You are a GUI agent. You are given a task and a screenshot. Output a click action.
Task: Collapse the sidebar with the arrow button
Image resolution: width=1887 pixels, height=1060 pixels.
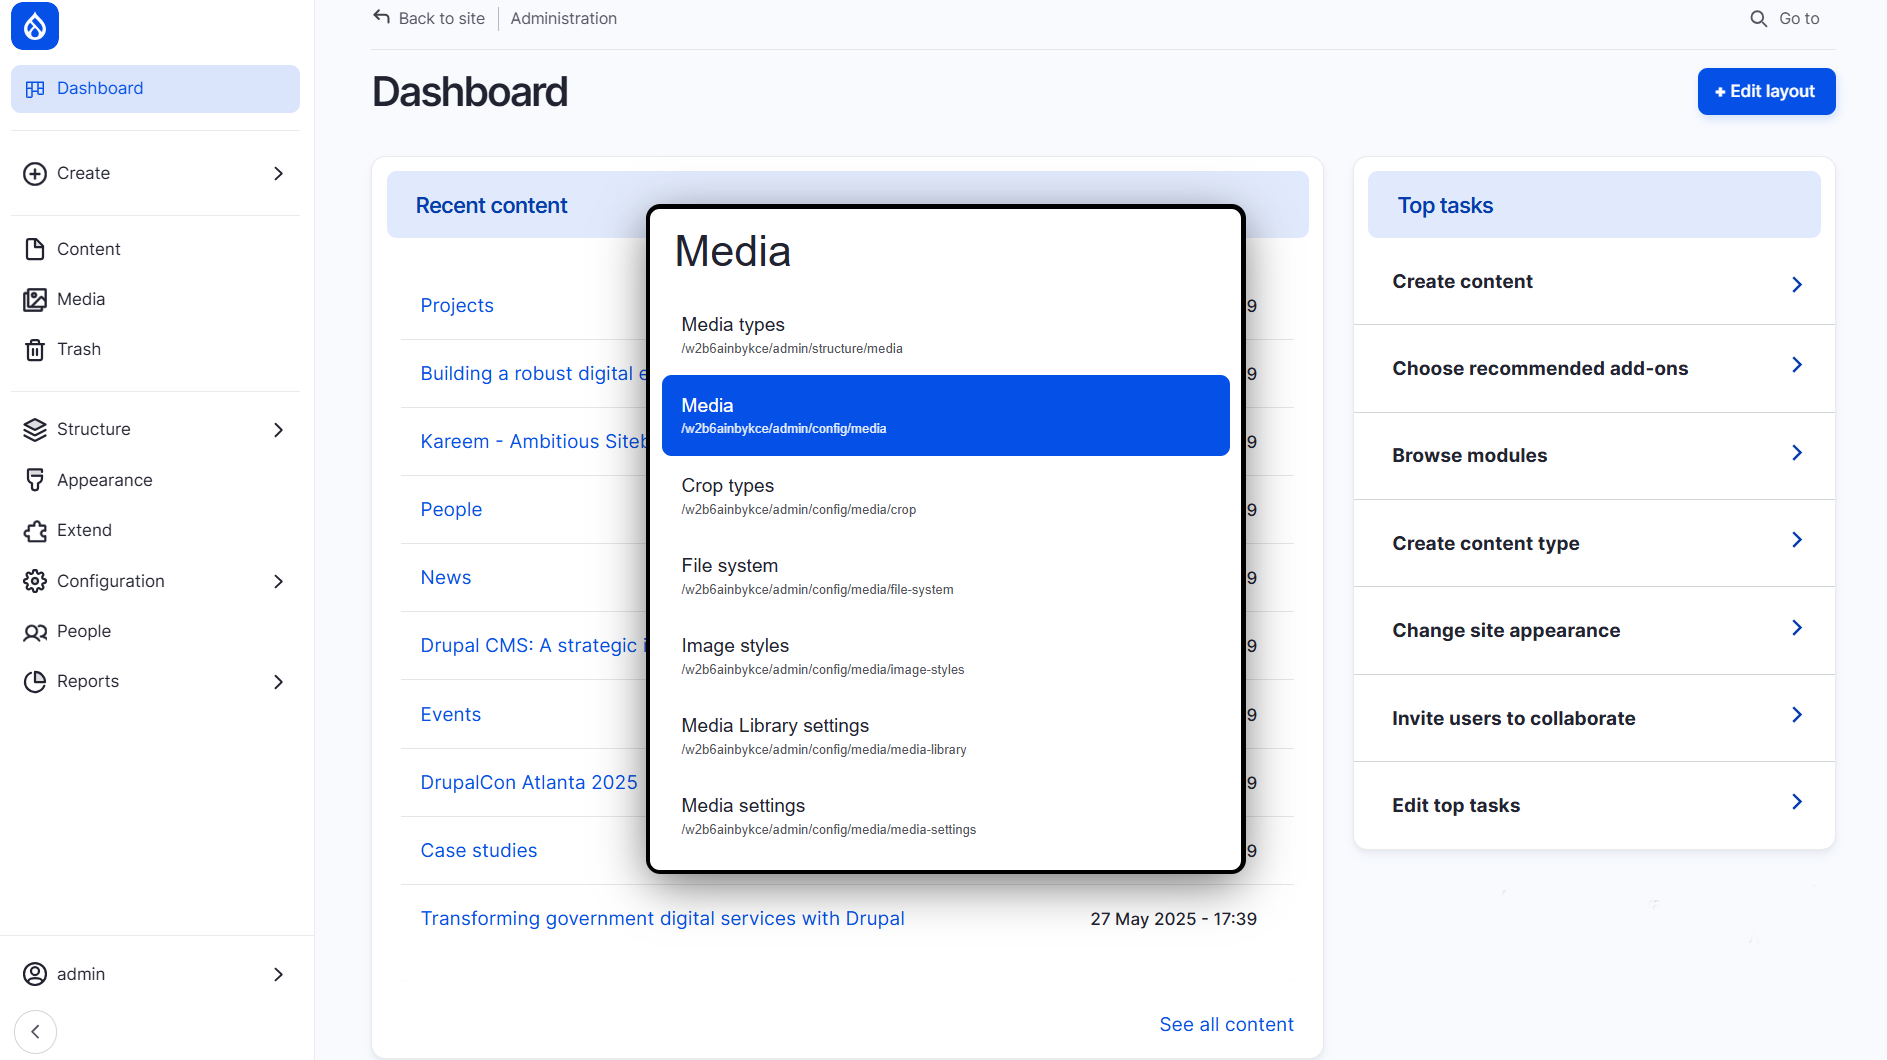(x=36, y=1032)
